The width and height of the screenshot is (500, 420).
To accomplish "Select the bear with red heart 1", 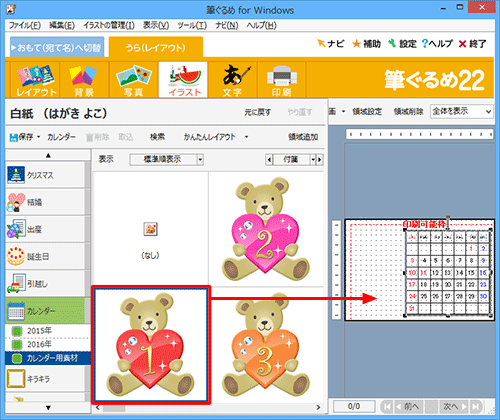I will [x=150, y=345].
